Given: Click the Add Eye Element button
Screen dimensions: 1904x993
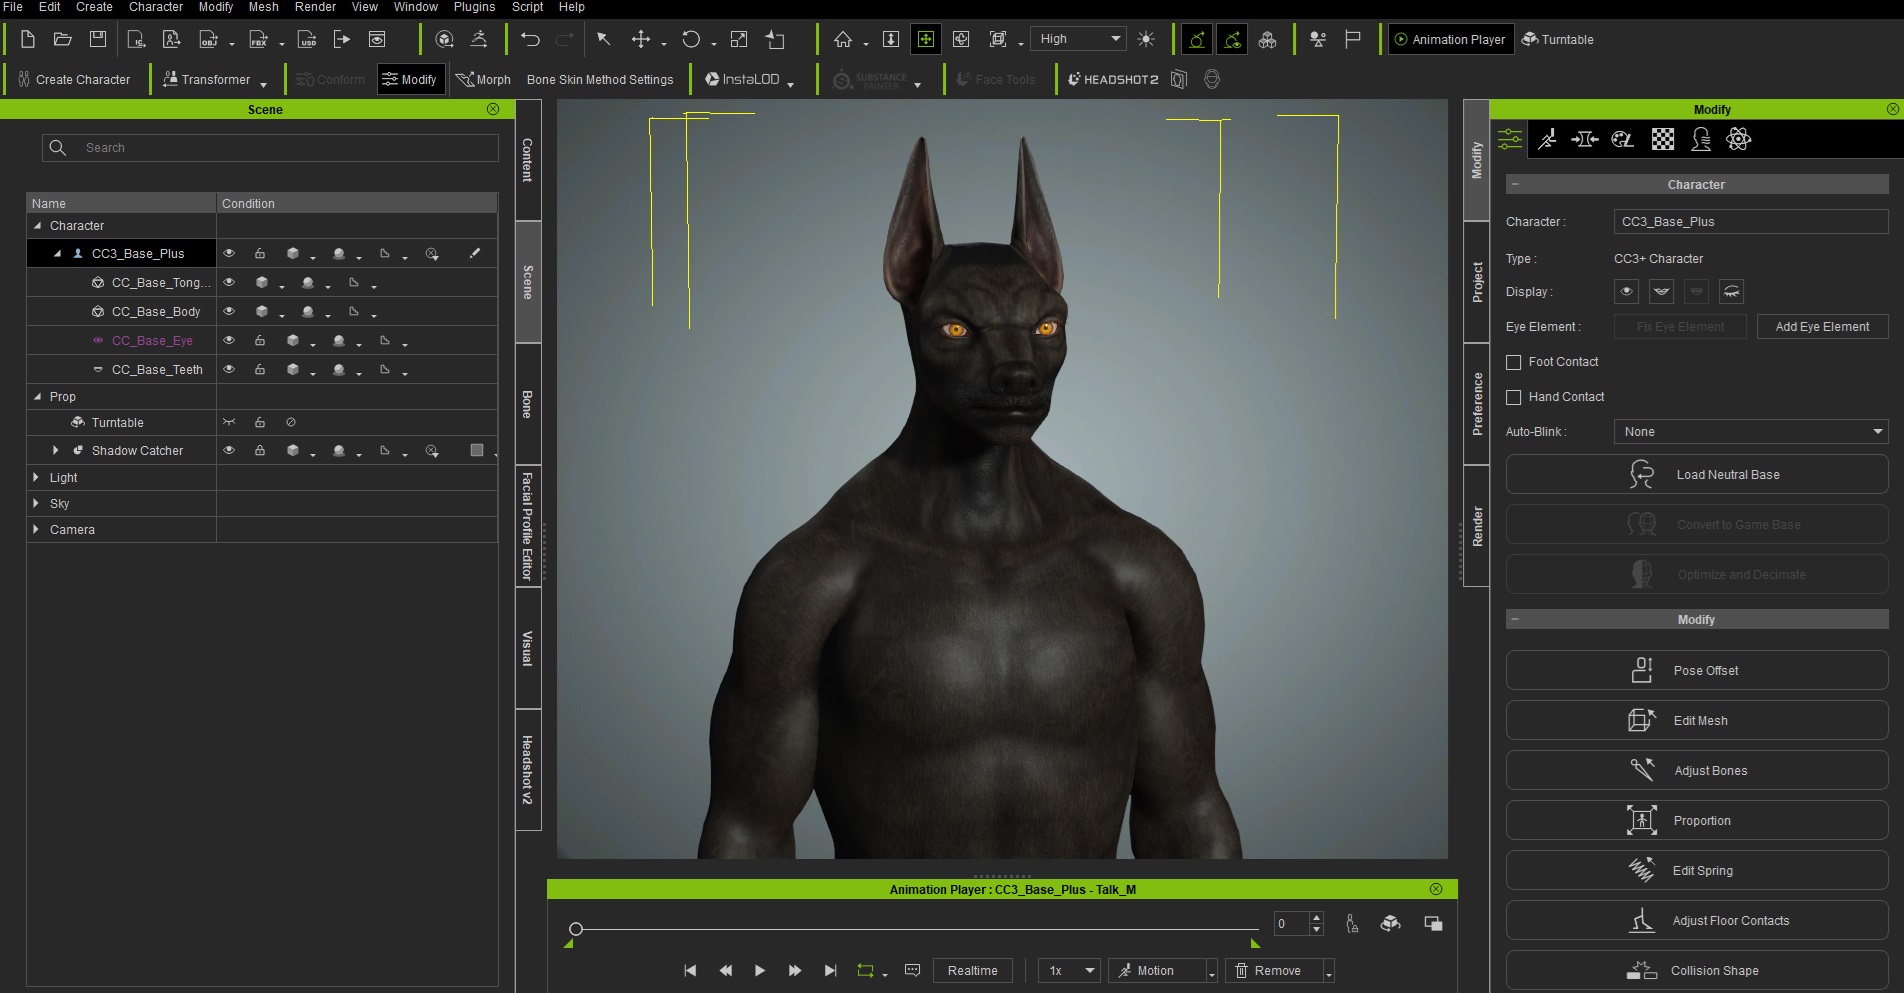Looking at the screenshot, I should (1822, 327).
